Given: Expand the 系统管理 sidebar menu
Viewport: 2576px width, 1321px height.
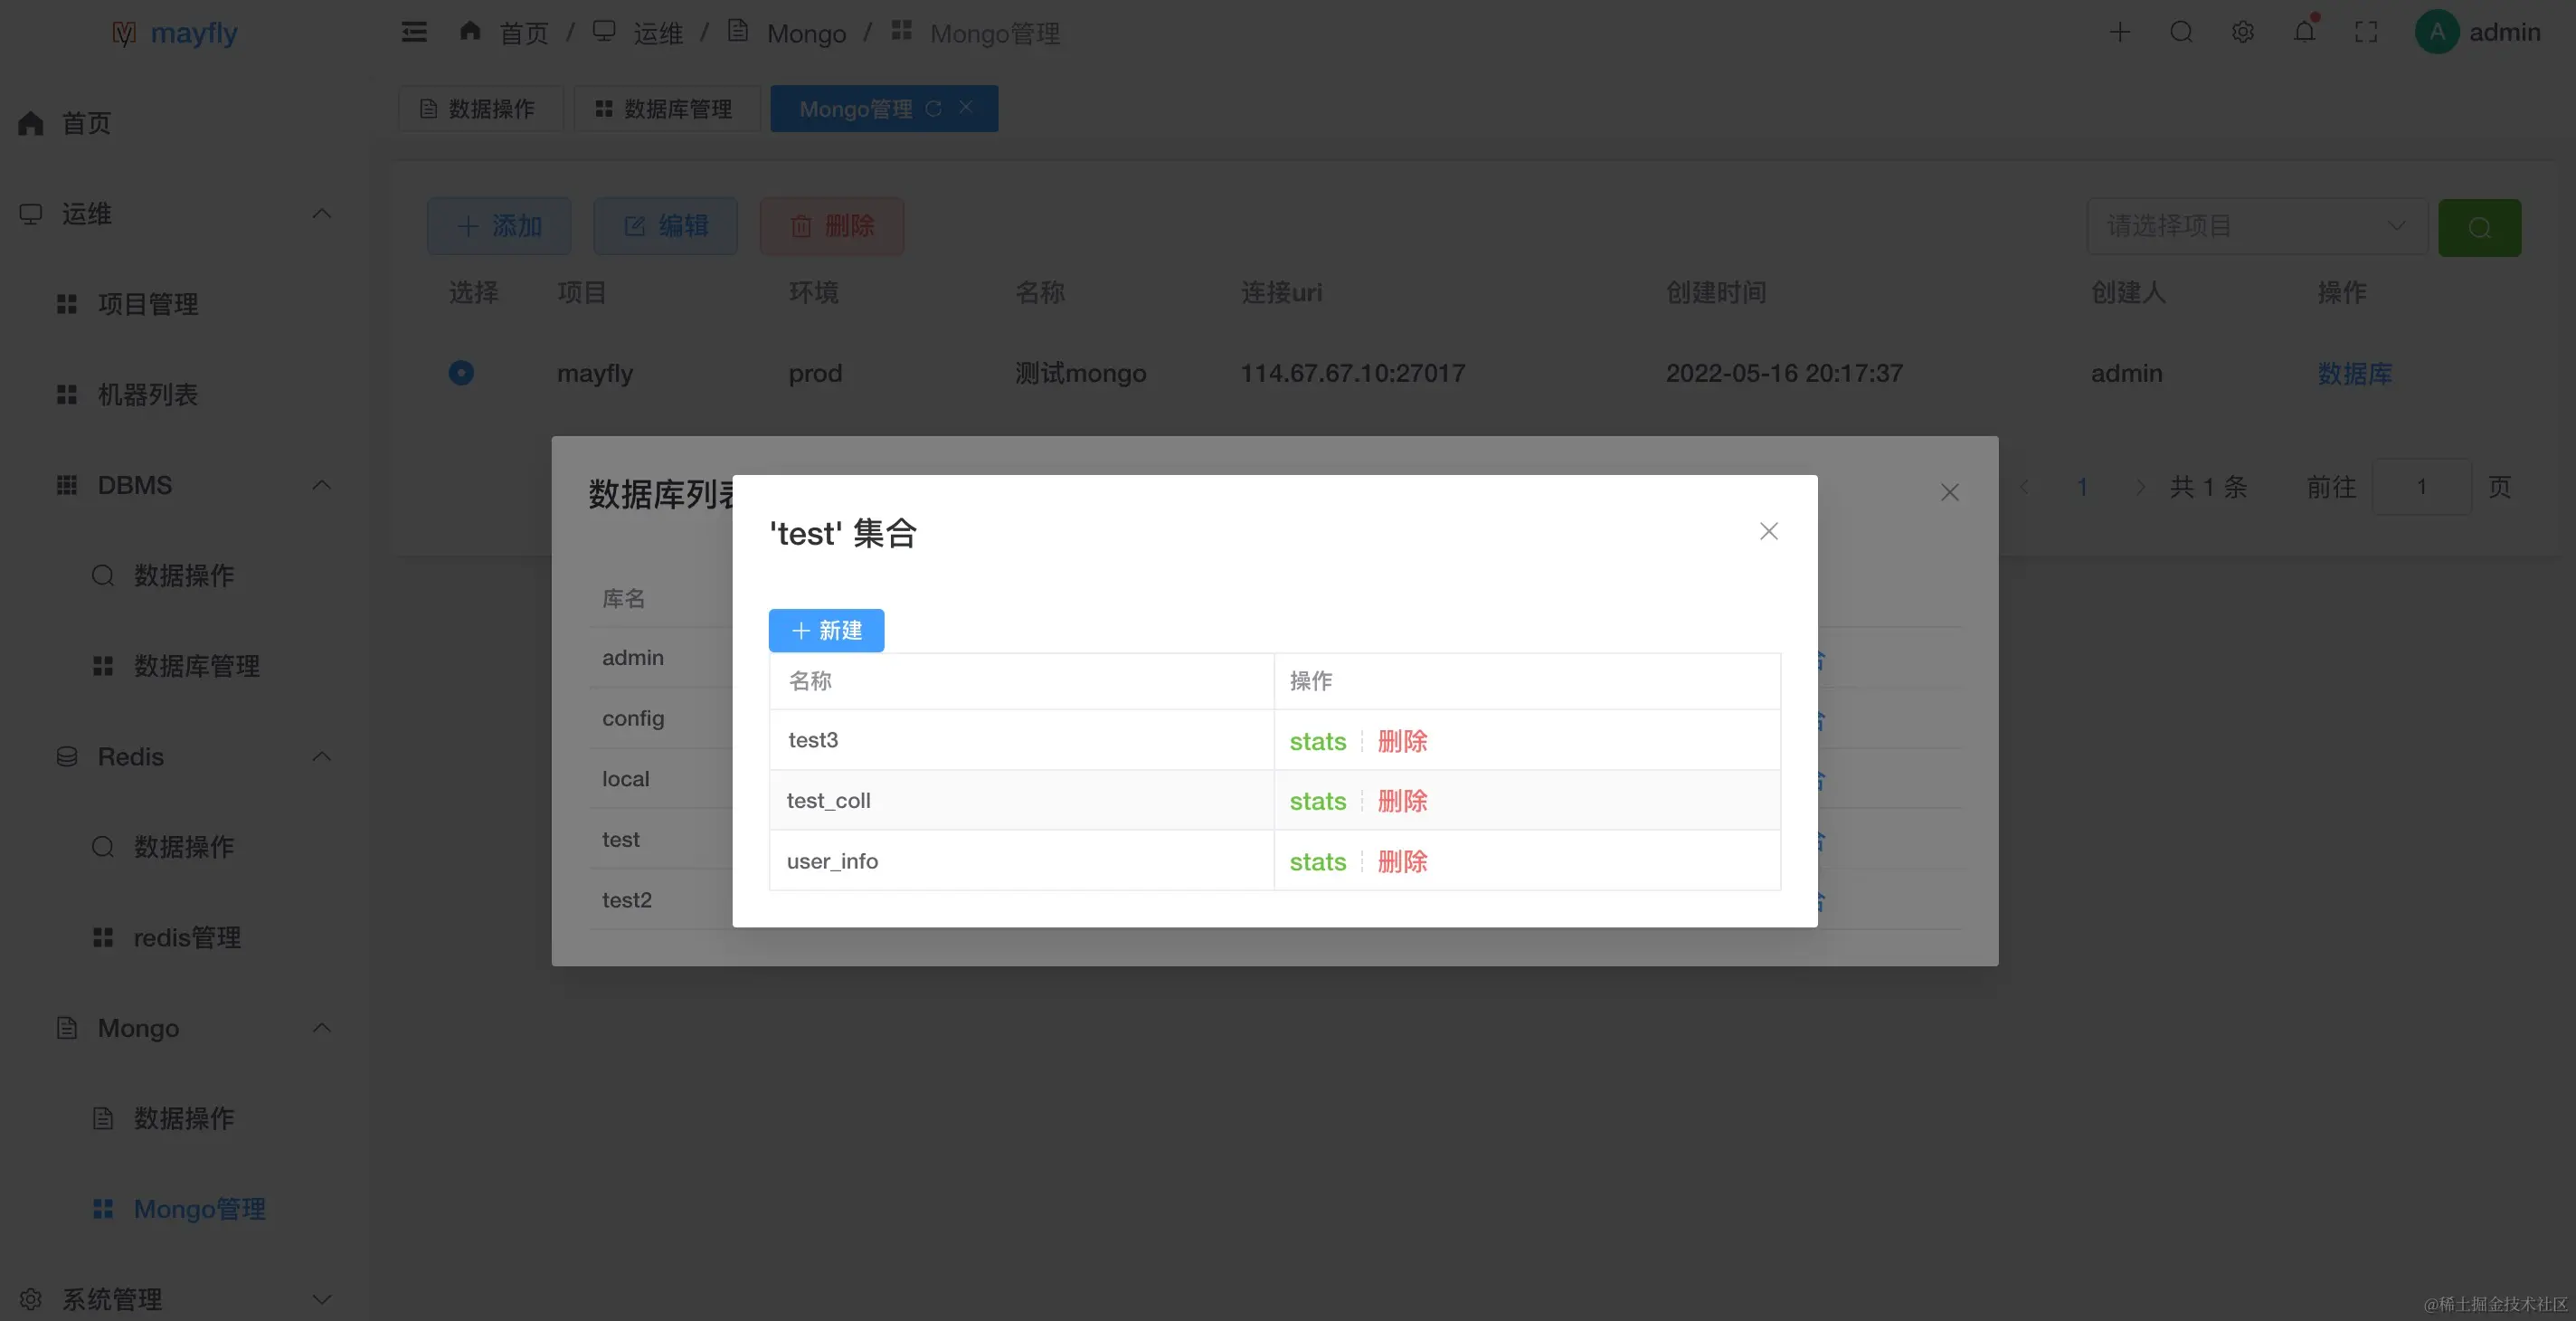Looking at the screenshot, I should coord(321,1299).
